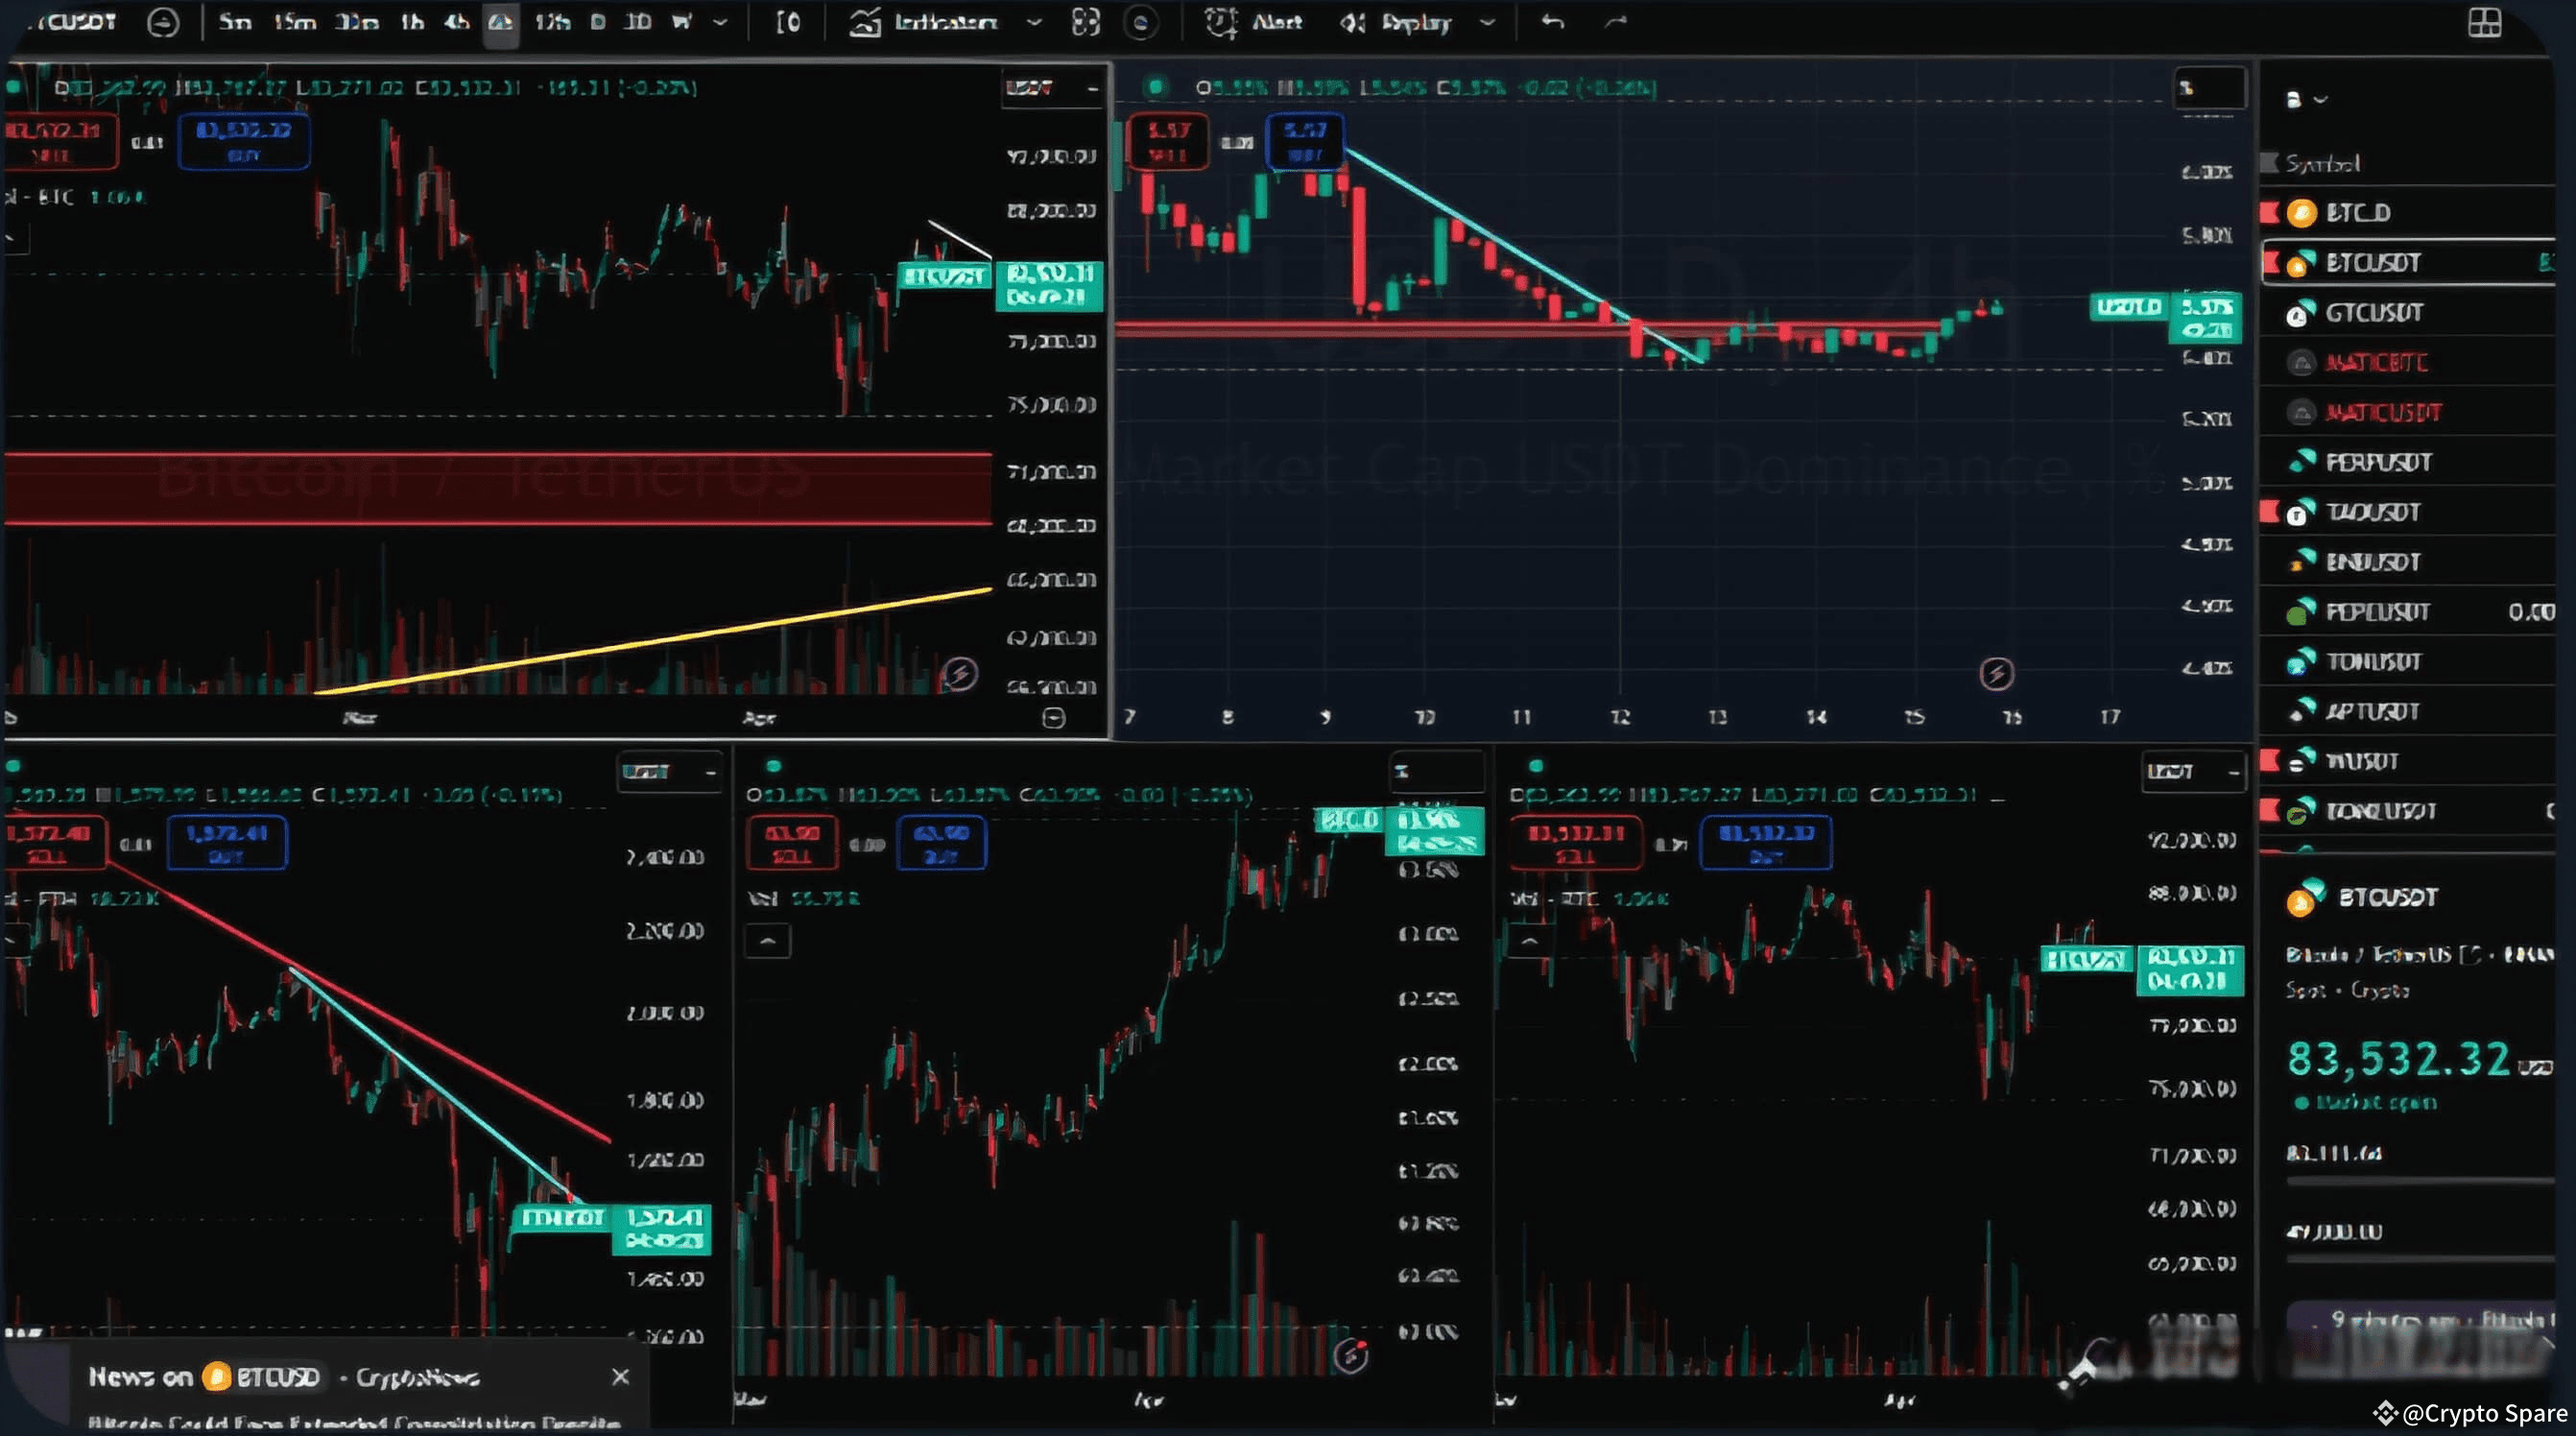The width and height of the screenshot is (2576, 1436).
Task: Select GTCUSDT in the watchlist
Action: point(2408,312)
